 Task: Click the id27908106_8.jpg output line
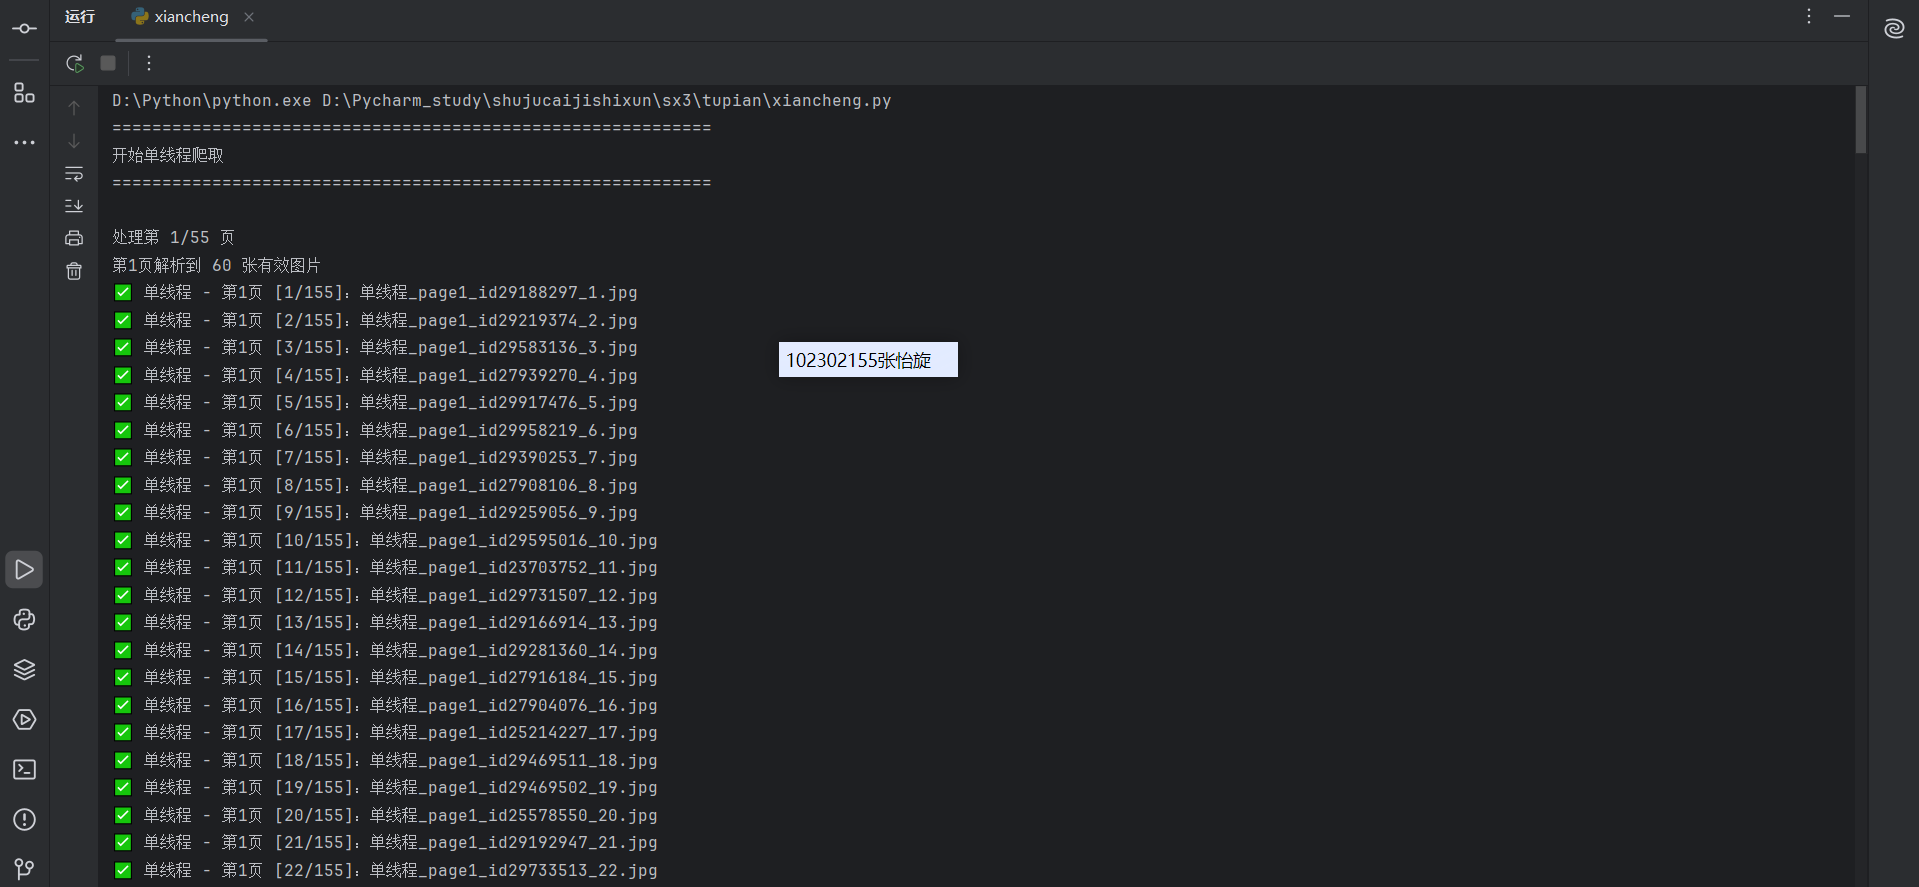(376, 485)
